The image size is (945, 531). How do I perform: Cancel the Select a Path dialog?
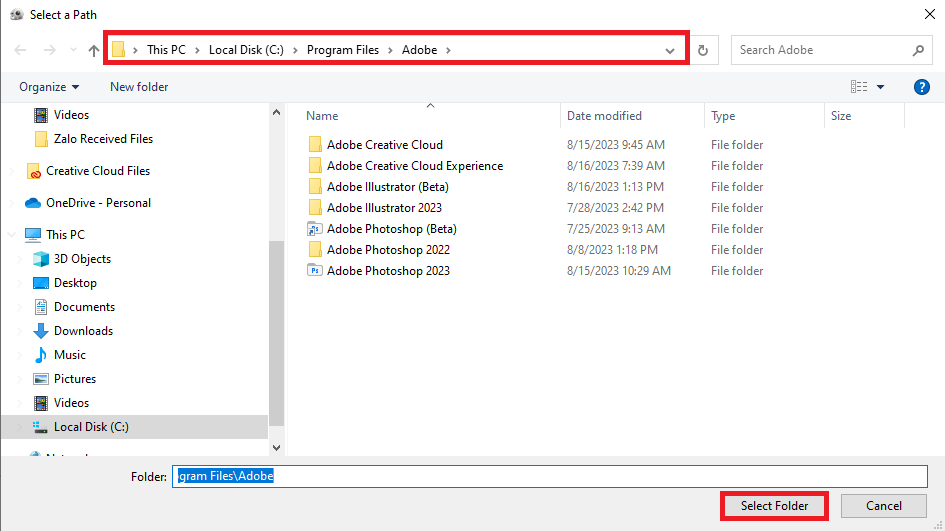pyautogui.click(x=884, y=506)
